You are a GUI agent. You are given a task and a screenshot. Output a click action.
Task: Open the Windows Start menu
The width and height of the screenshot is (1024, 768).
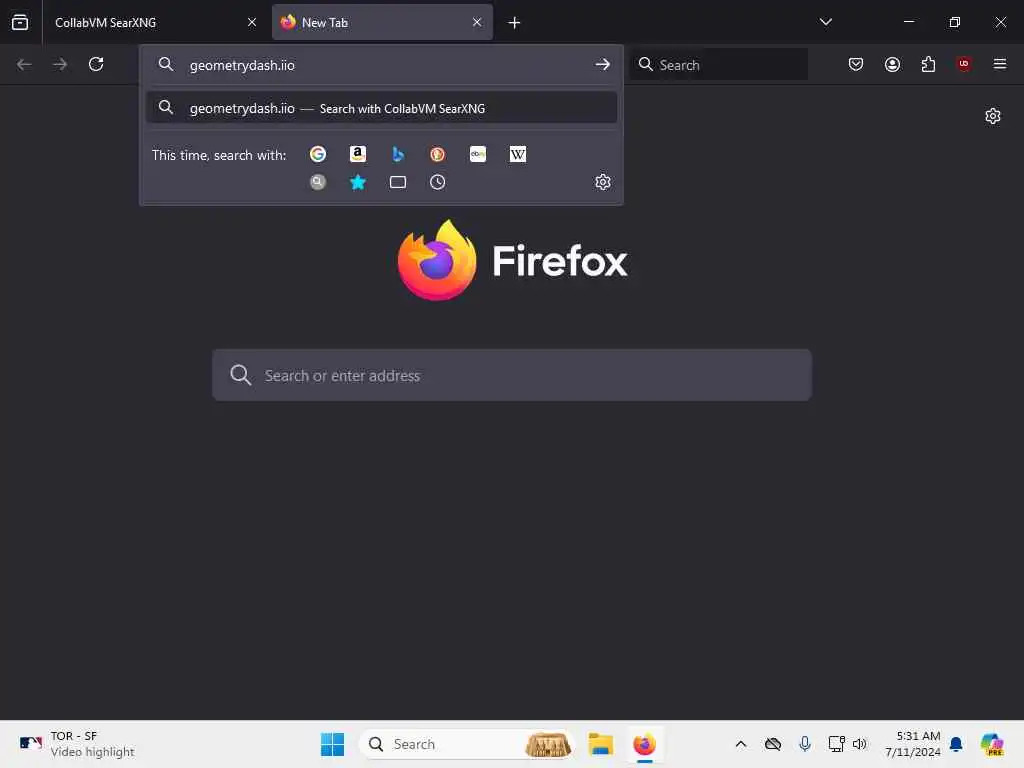click(332, 744)
